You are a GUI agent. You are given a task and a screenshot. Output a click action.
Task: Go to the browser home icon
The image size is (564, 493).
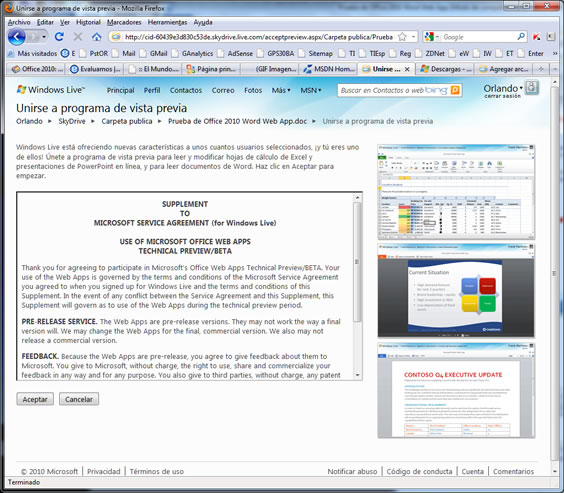click(96, 37)
